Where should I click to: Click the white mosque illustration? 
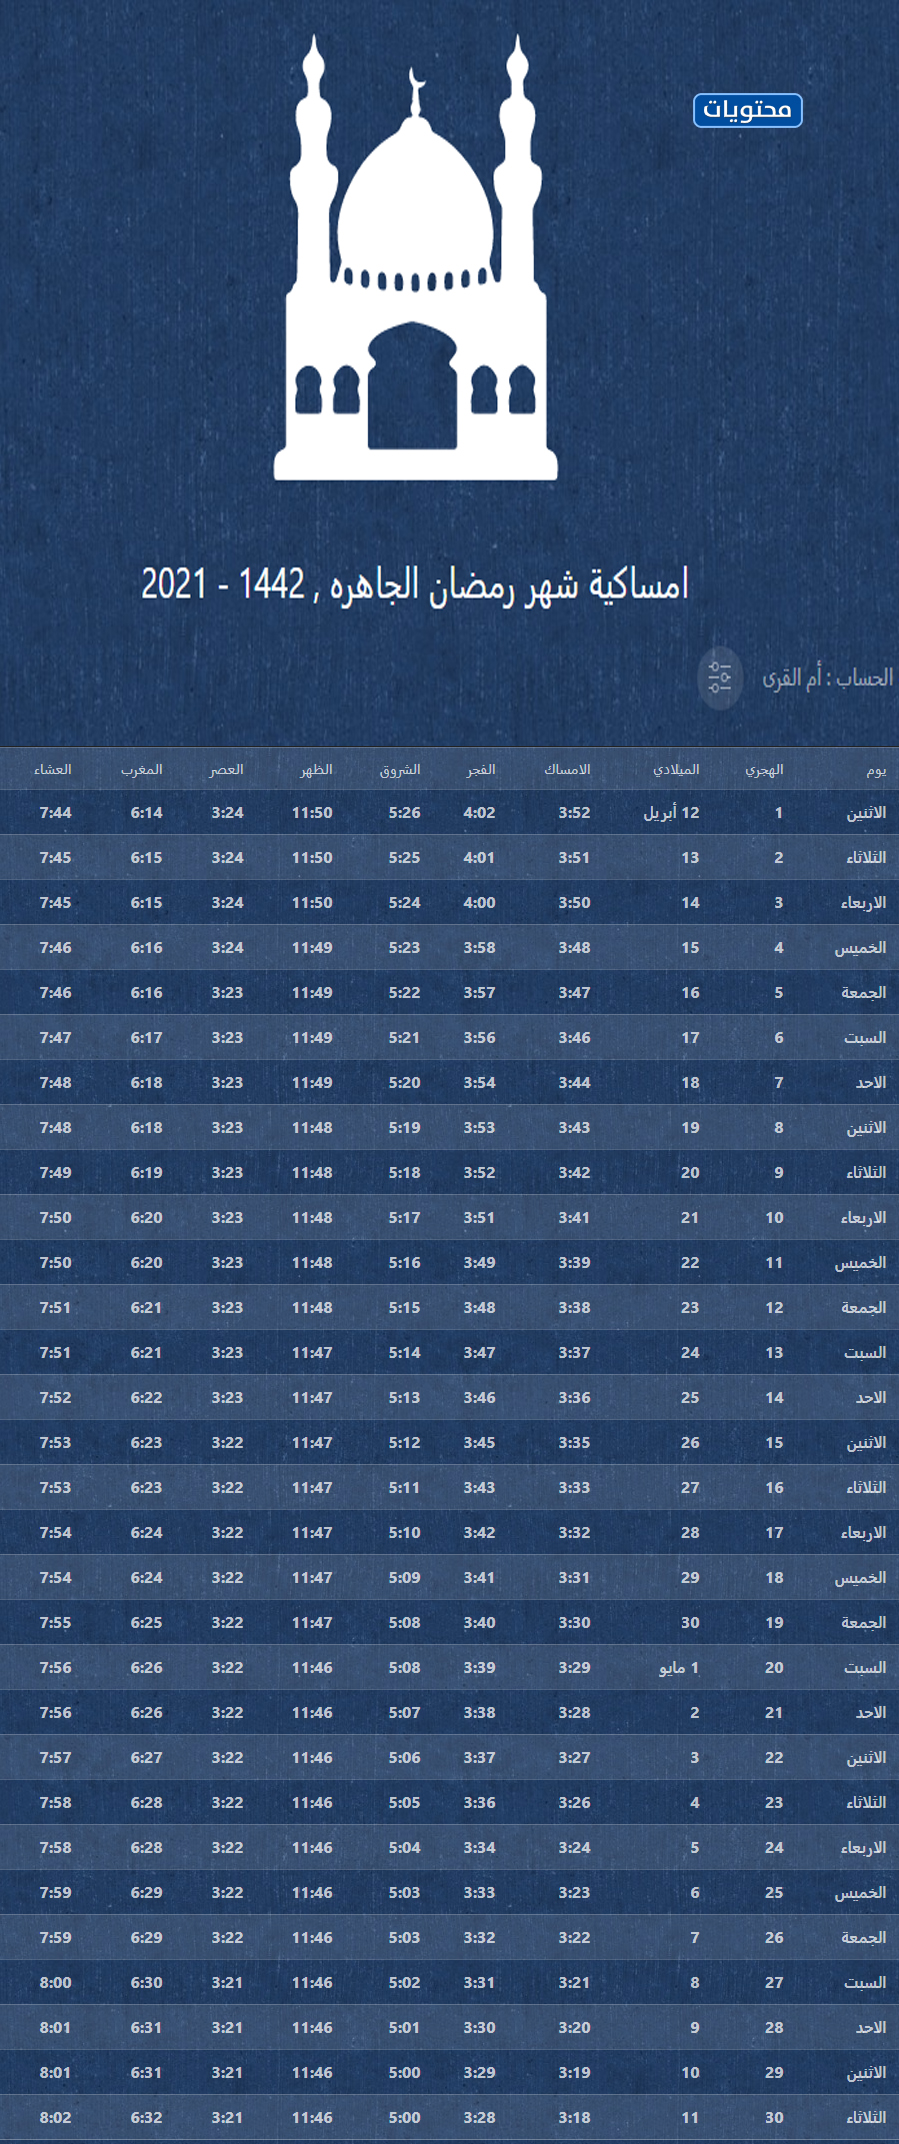416,258
